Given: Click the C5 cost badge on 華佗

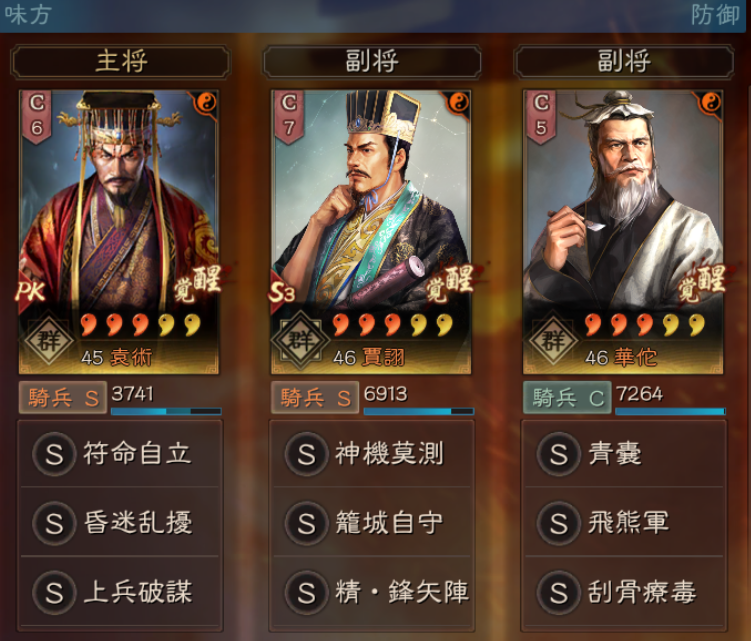Looking at the screenshot, I should (x=541, y=116).
